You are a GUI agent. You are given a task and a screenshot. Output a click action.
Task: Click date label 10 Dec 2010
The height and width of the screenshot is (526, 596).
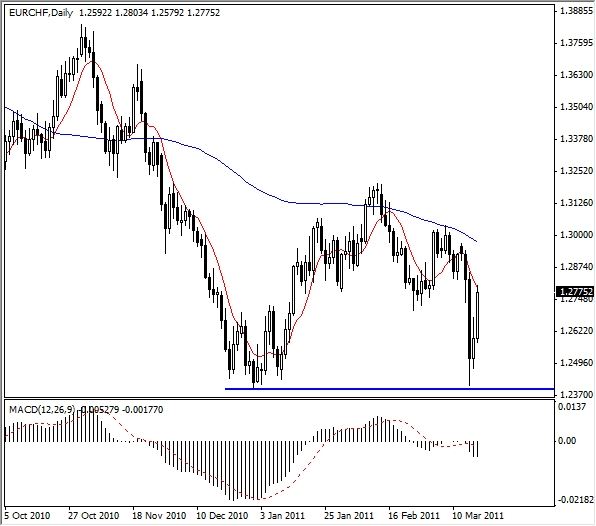click(222, 516)
